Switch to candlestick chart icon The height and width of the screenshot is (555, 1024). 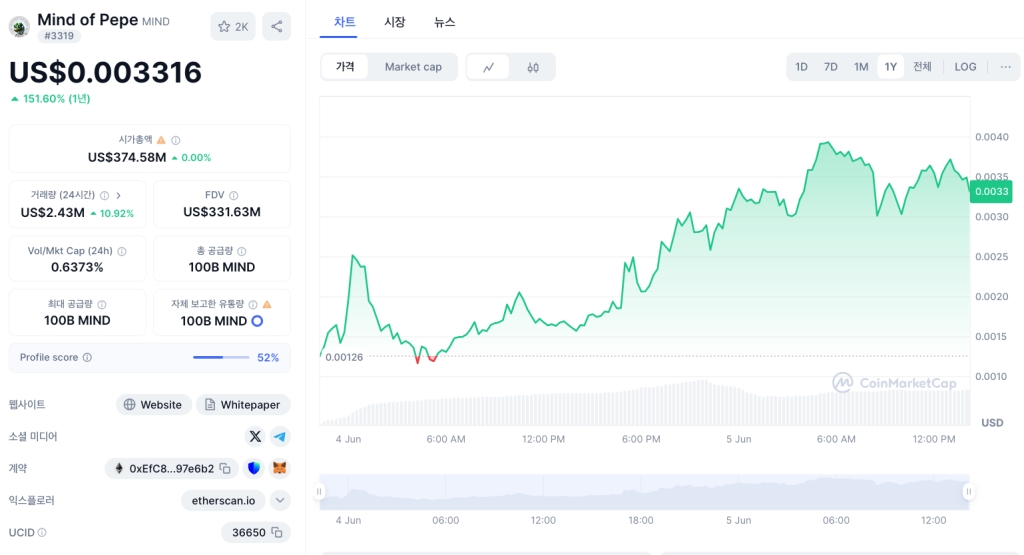click(x=533, y=67)
